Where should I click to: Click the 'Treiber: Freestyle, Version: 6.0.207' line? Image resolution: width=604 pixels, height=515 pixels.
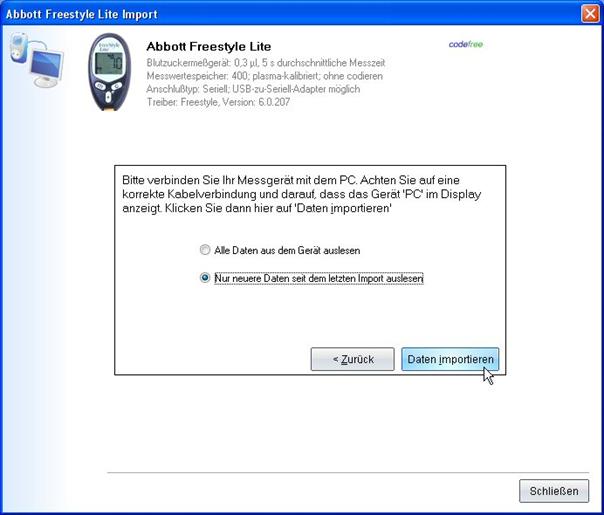pos(218,102)
